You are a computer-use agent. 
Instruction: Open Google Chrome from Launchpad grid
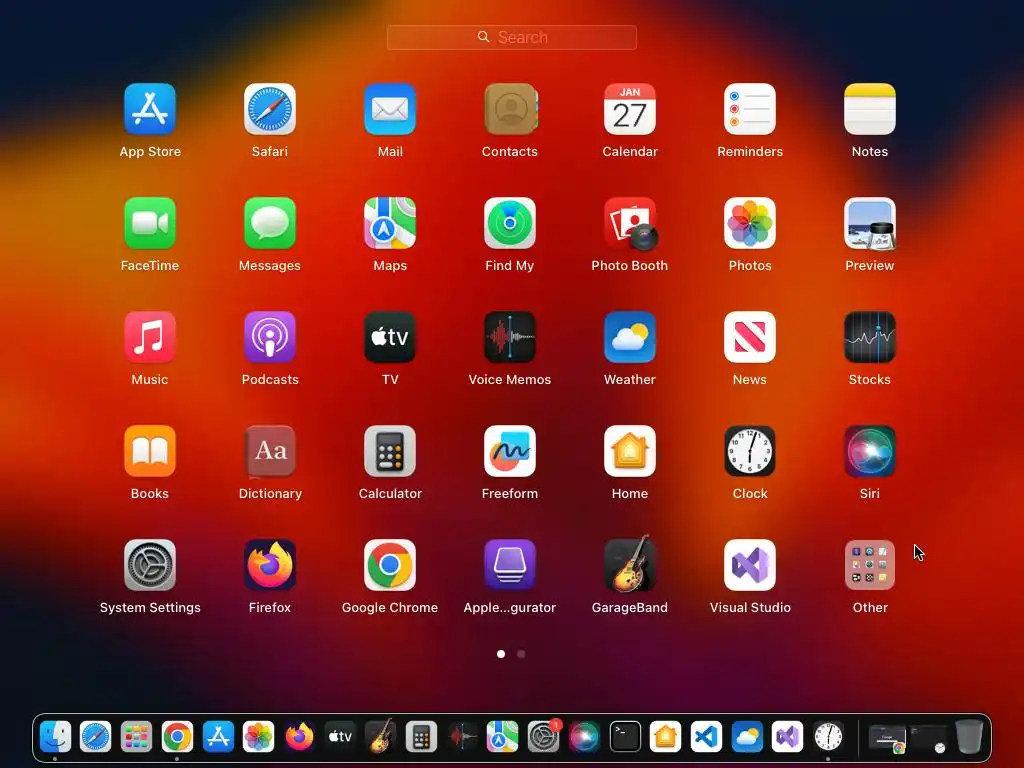(x=390, y=565)
